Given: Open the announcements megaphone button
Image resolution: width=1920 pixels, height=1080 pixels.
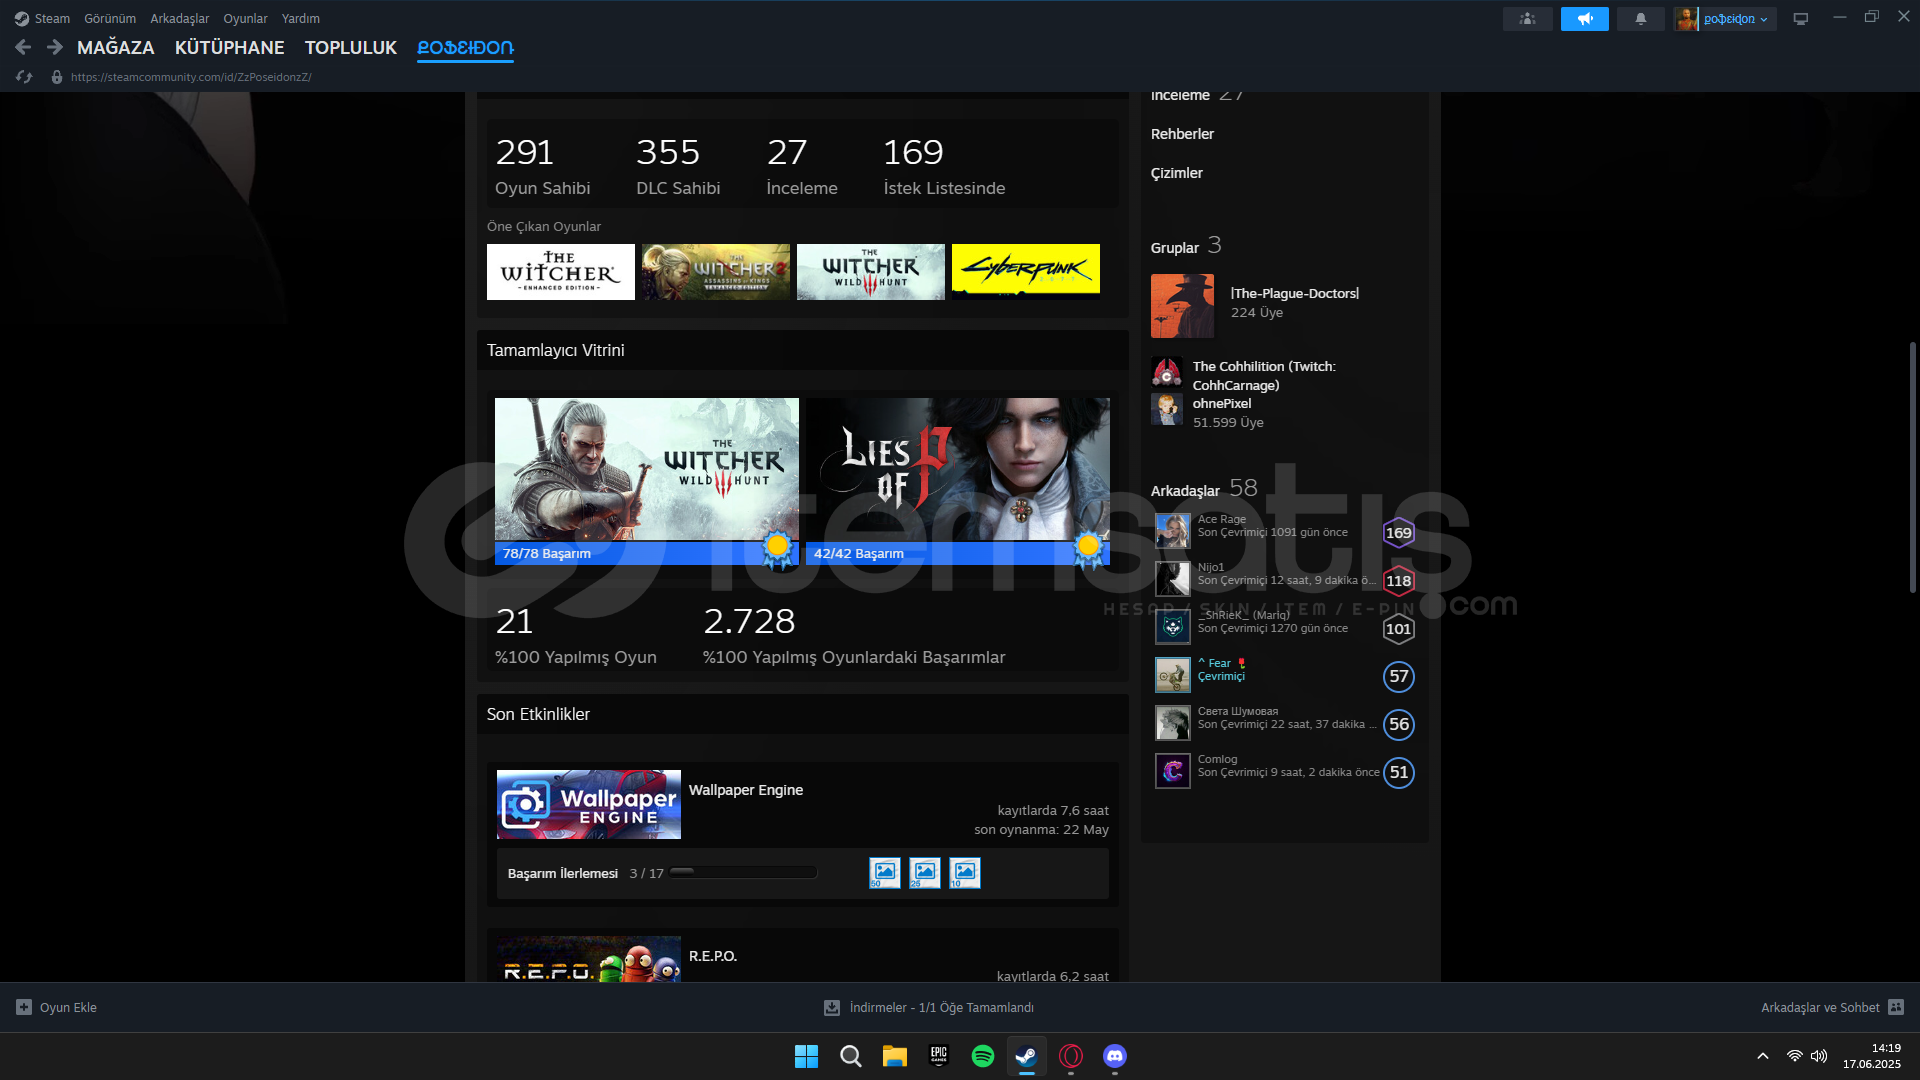Looking at the screenshot, I should (1585, 19).
